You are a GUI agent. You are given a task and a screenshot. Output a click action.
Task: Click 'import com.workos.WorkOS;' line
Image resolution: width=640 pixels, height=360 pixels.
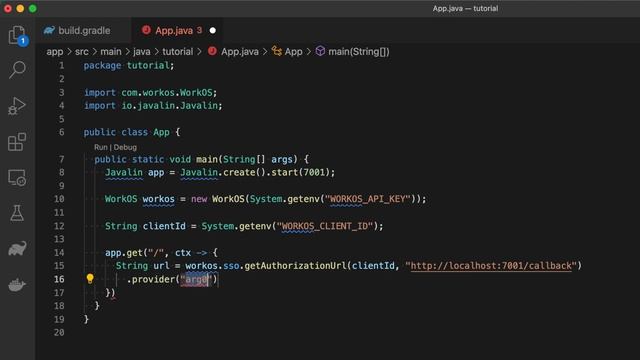tap(150, 93)
